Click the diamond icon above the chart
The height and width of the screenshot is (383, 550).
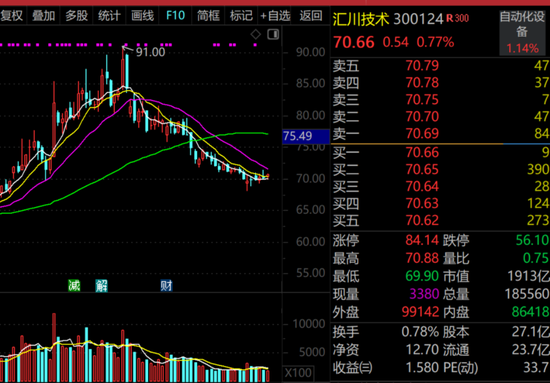coord(256,34)
